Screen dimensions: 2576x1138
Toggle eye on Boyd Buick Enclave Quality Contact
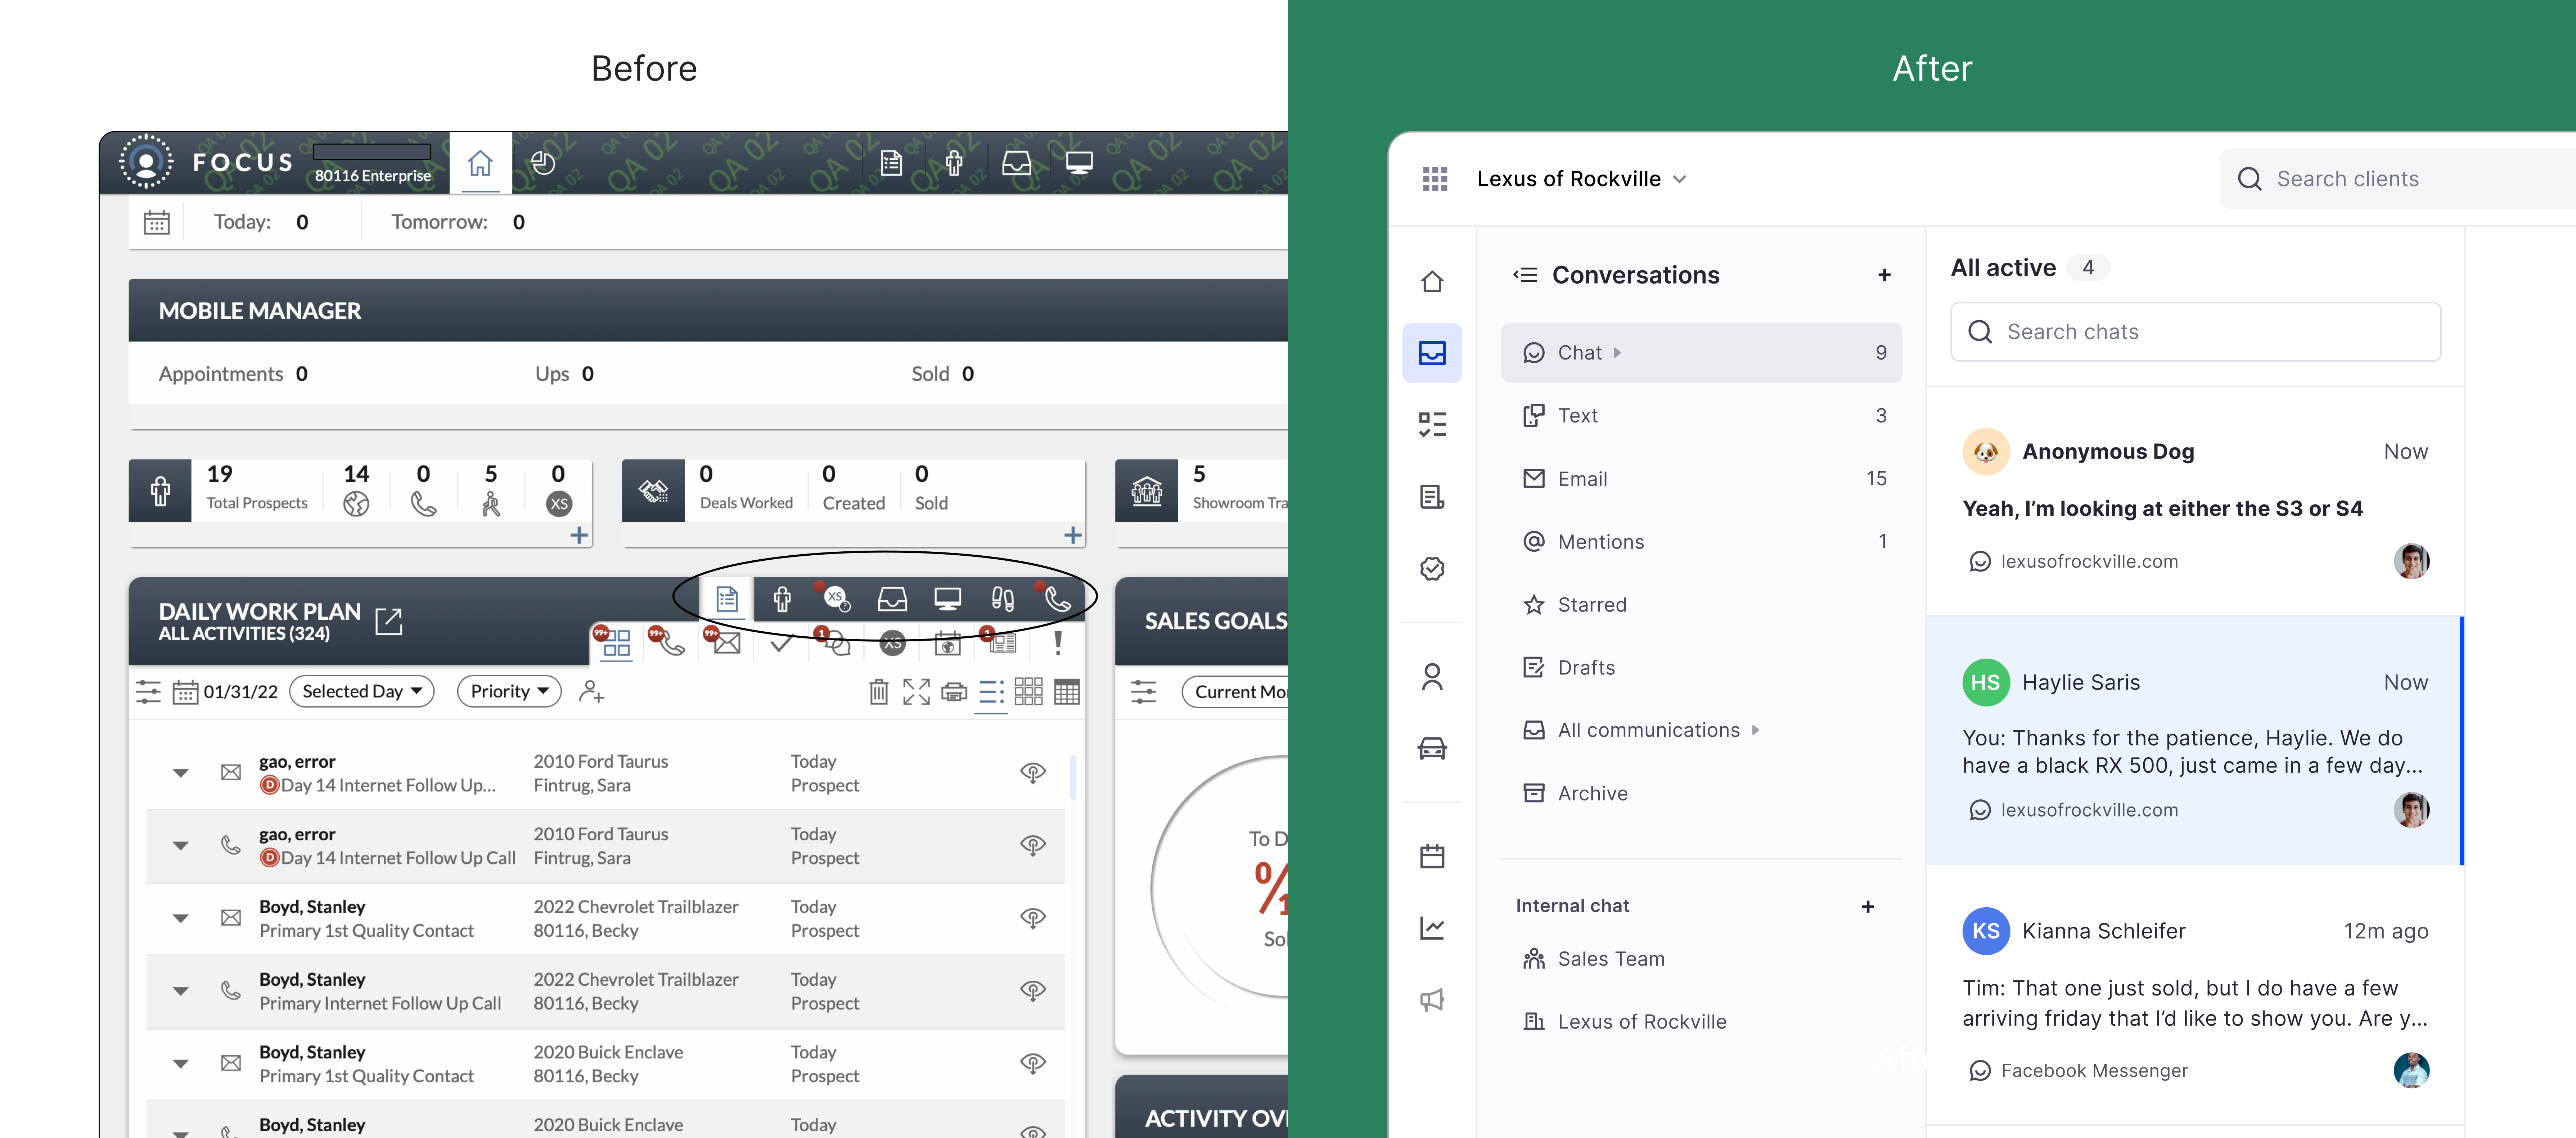point(1033,1063)
